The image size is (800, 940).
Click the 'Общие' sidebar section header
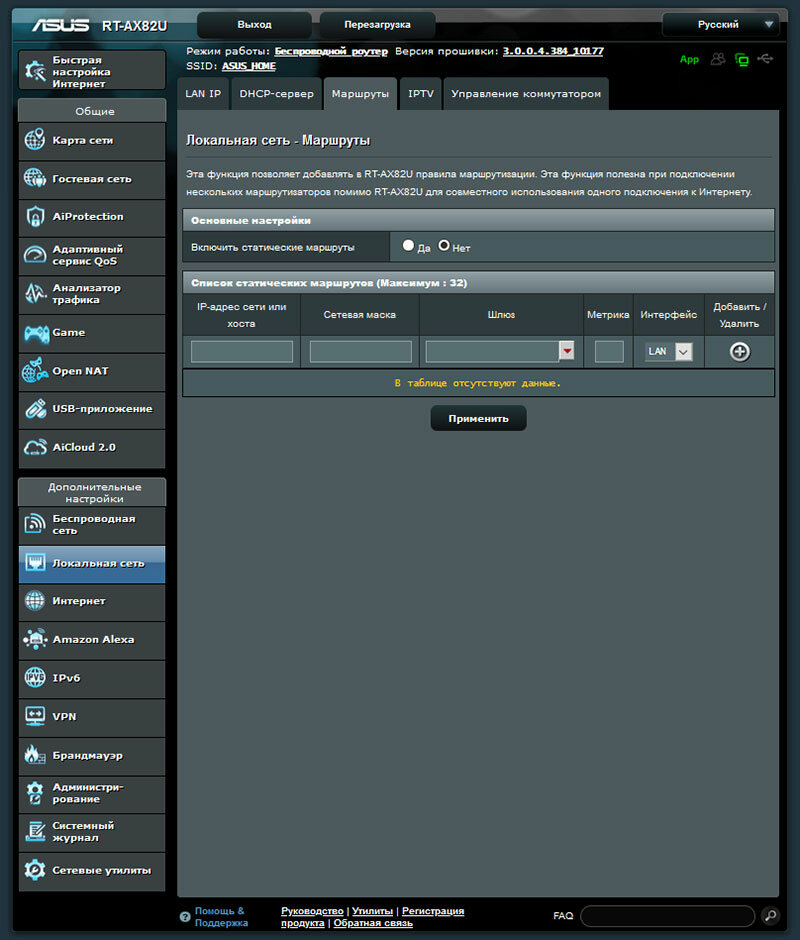coord(92,111)
